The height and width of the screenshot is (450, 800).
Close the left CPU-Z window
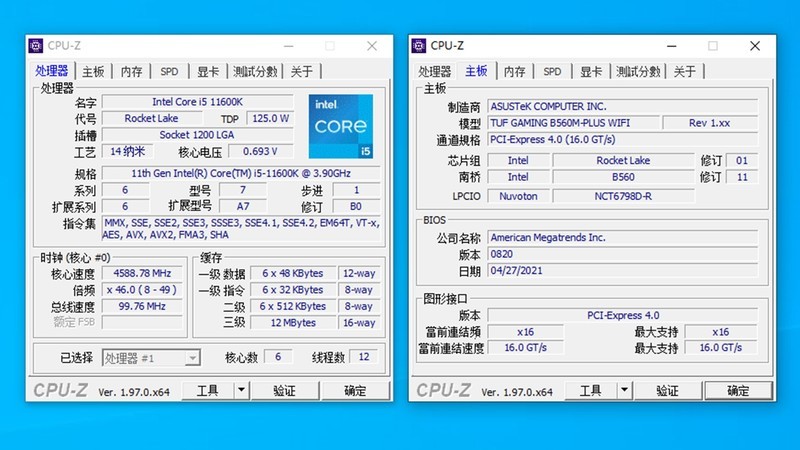pos(372,46)
